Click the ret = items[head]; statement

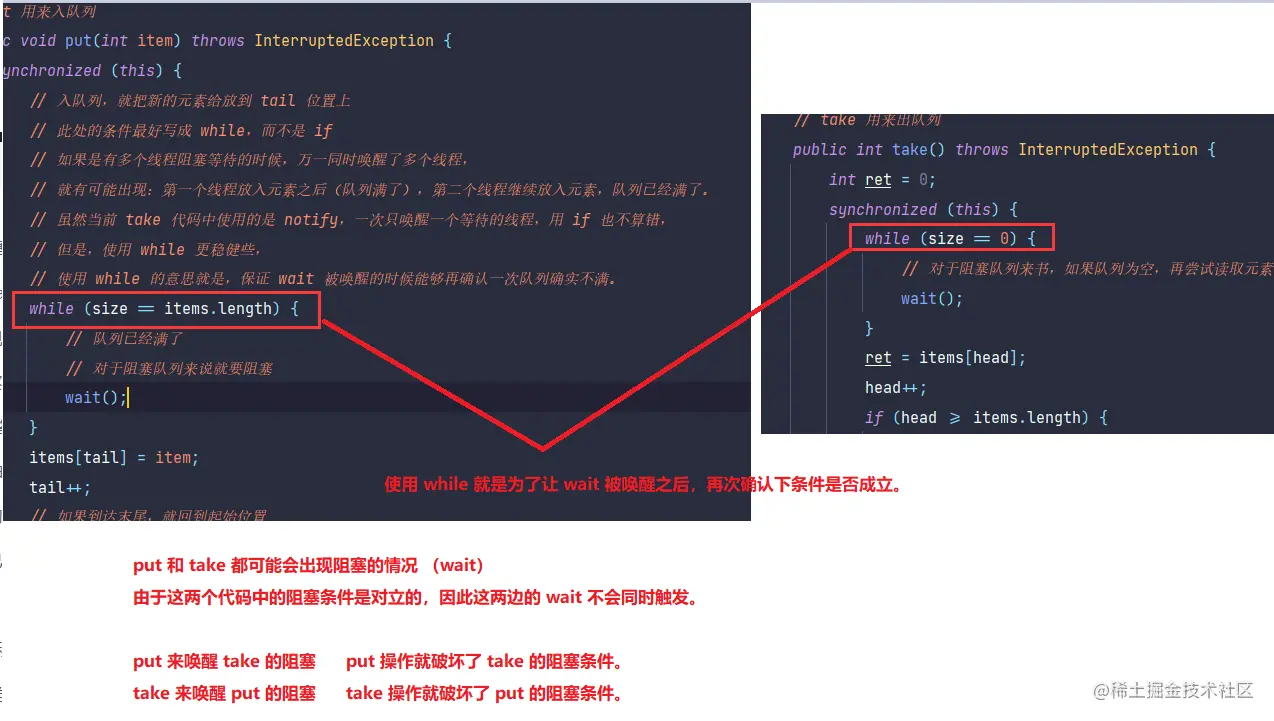(x=945, y=358)
